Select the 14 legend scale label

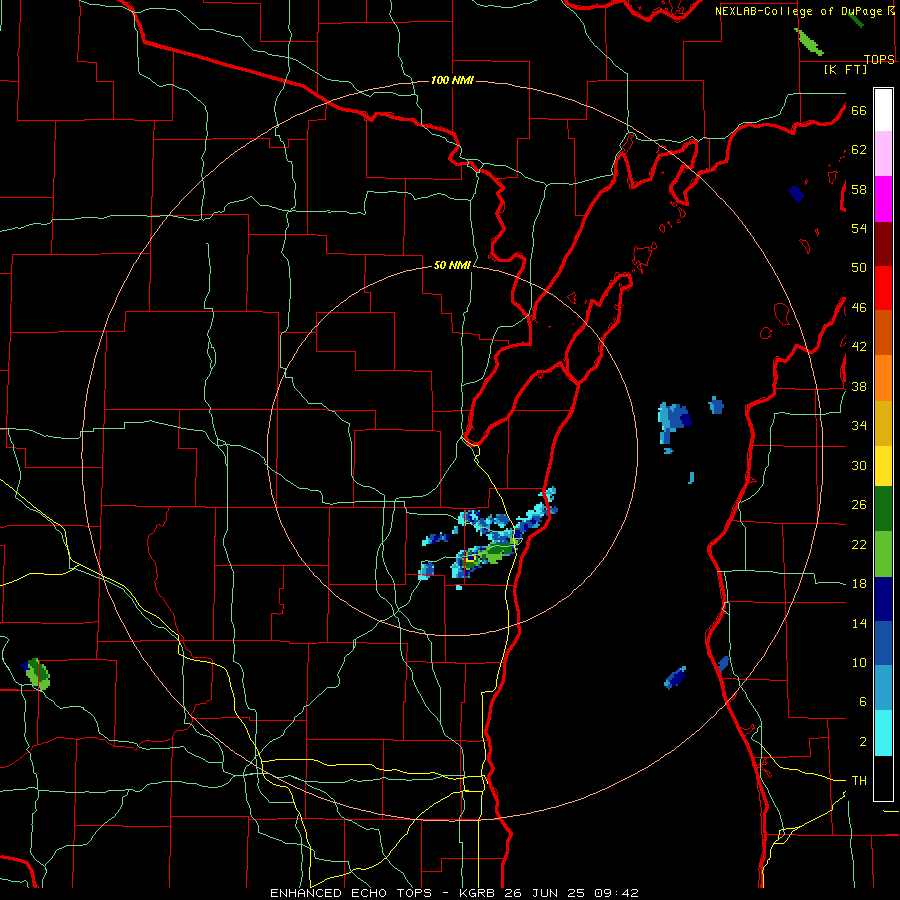click(x=859, y=623)
